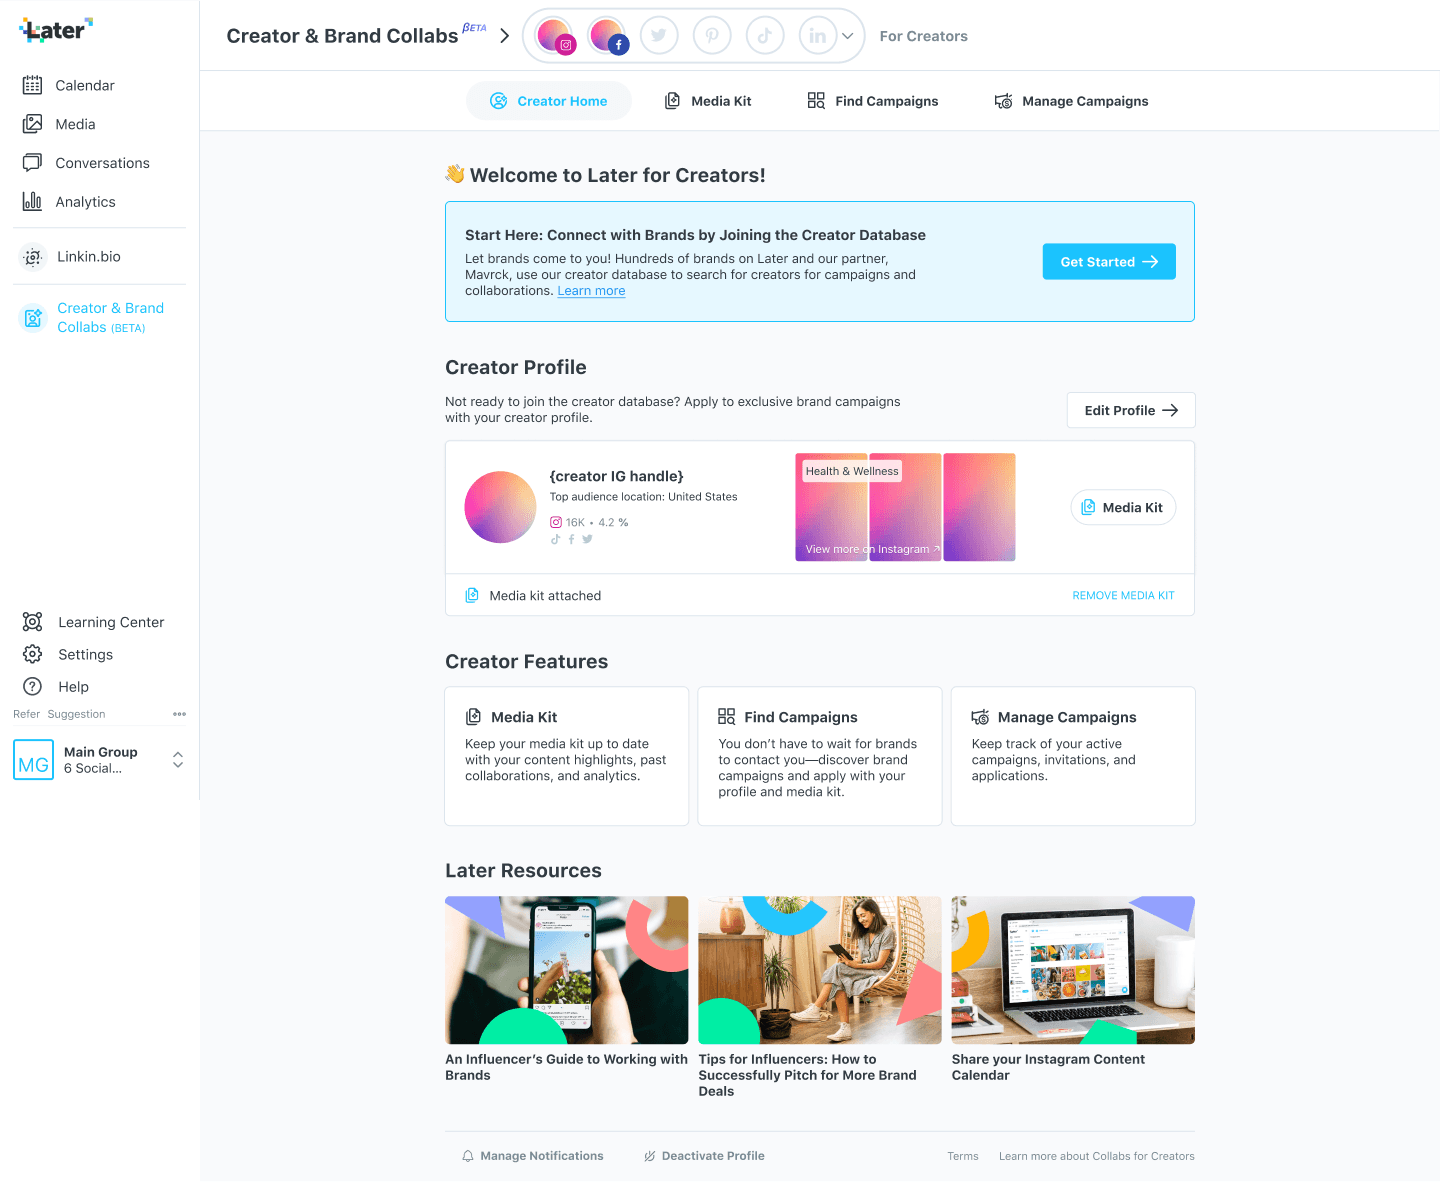Viewport: 1440px width, 1182px height.
Task: Select the Facebook profile avatar
Action: [x=609, y=36]
